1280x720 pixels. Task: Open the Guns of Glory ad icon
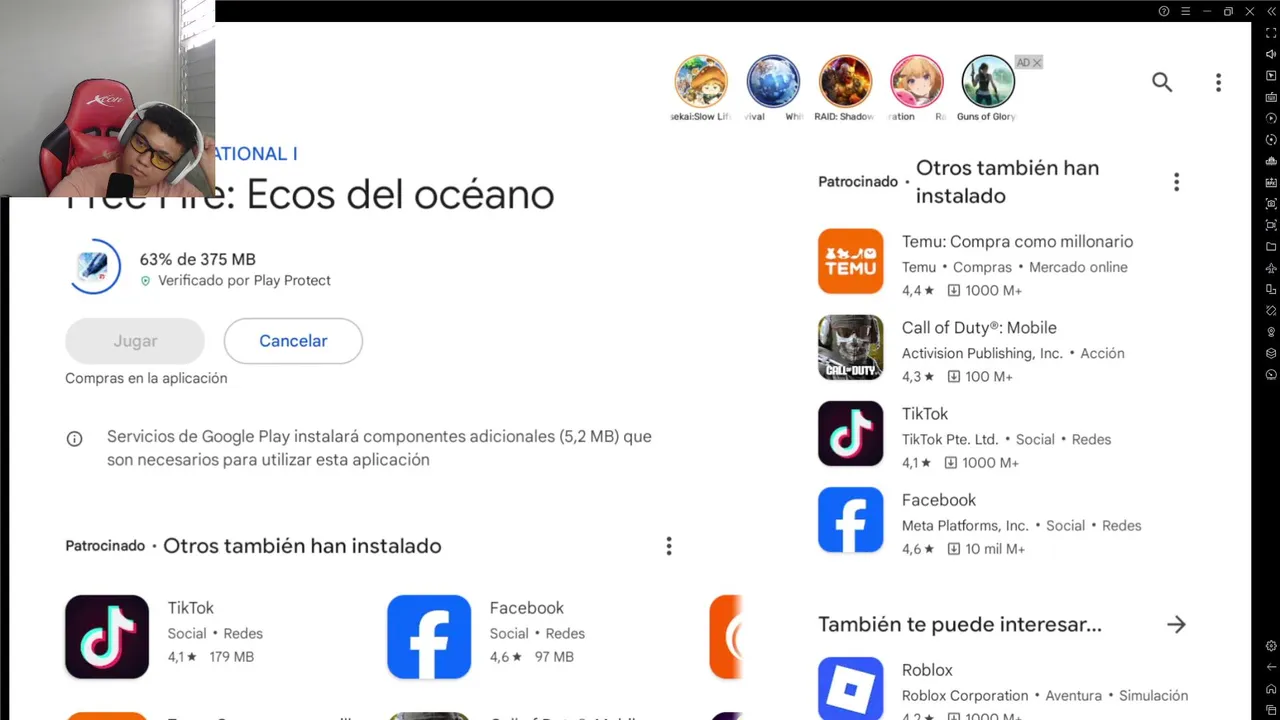click(988, 81)
